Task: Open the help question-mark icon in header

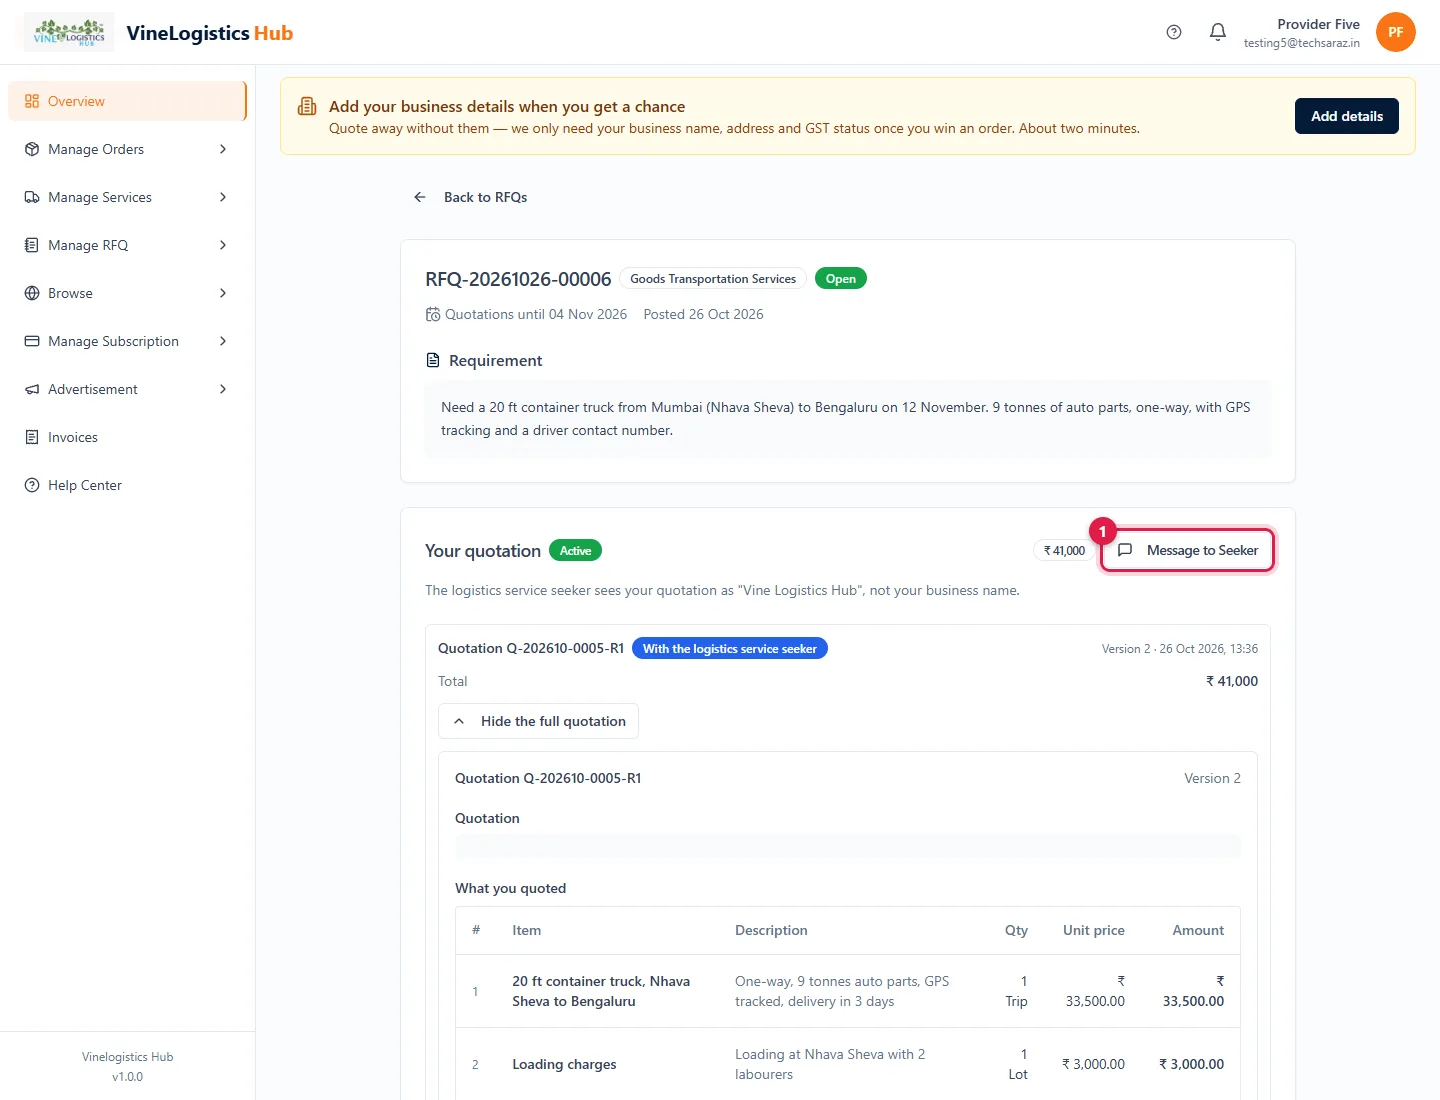Action: coord(1174,32)
